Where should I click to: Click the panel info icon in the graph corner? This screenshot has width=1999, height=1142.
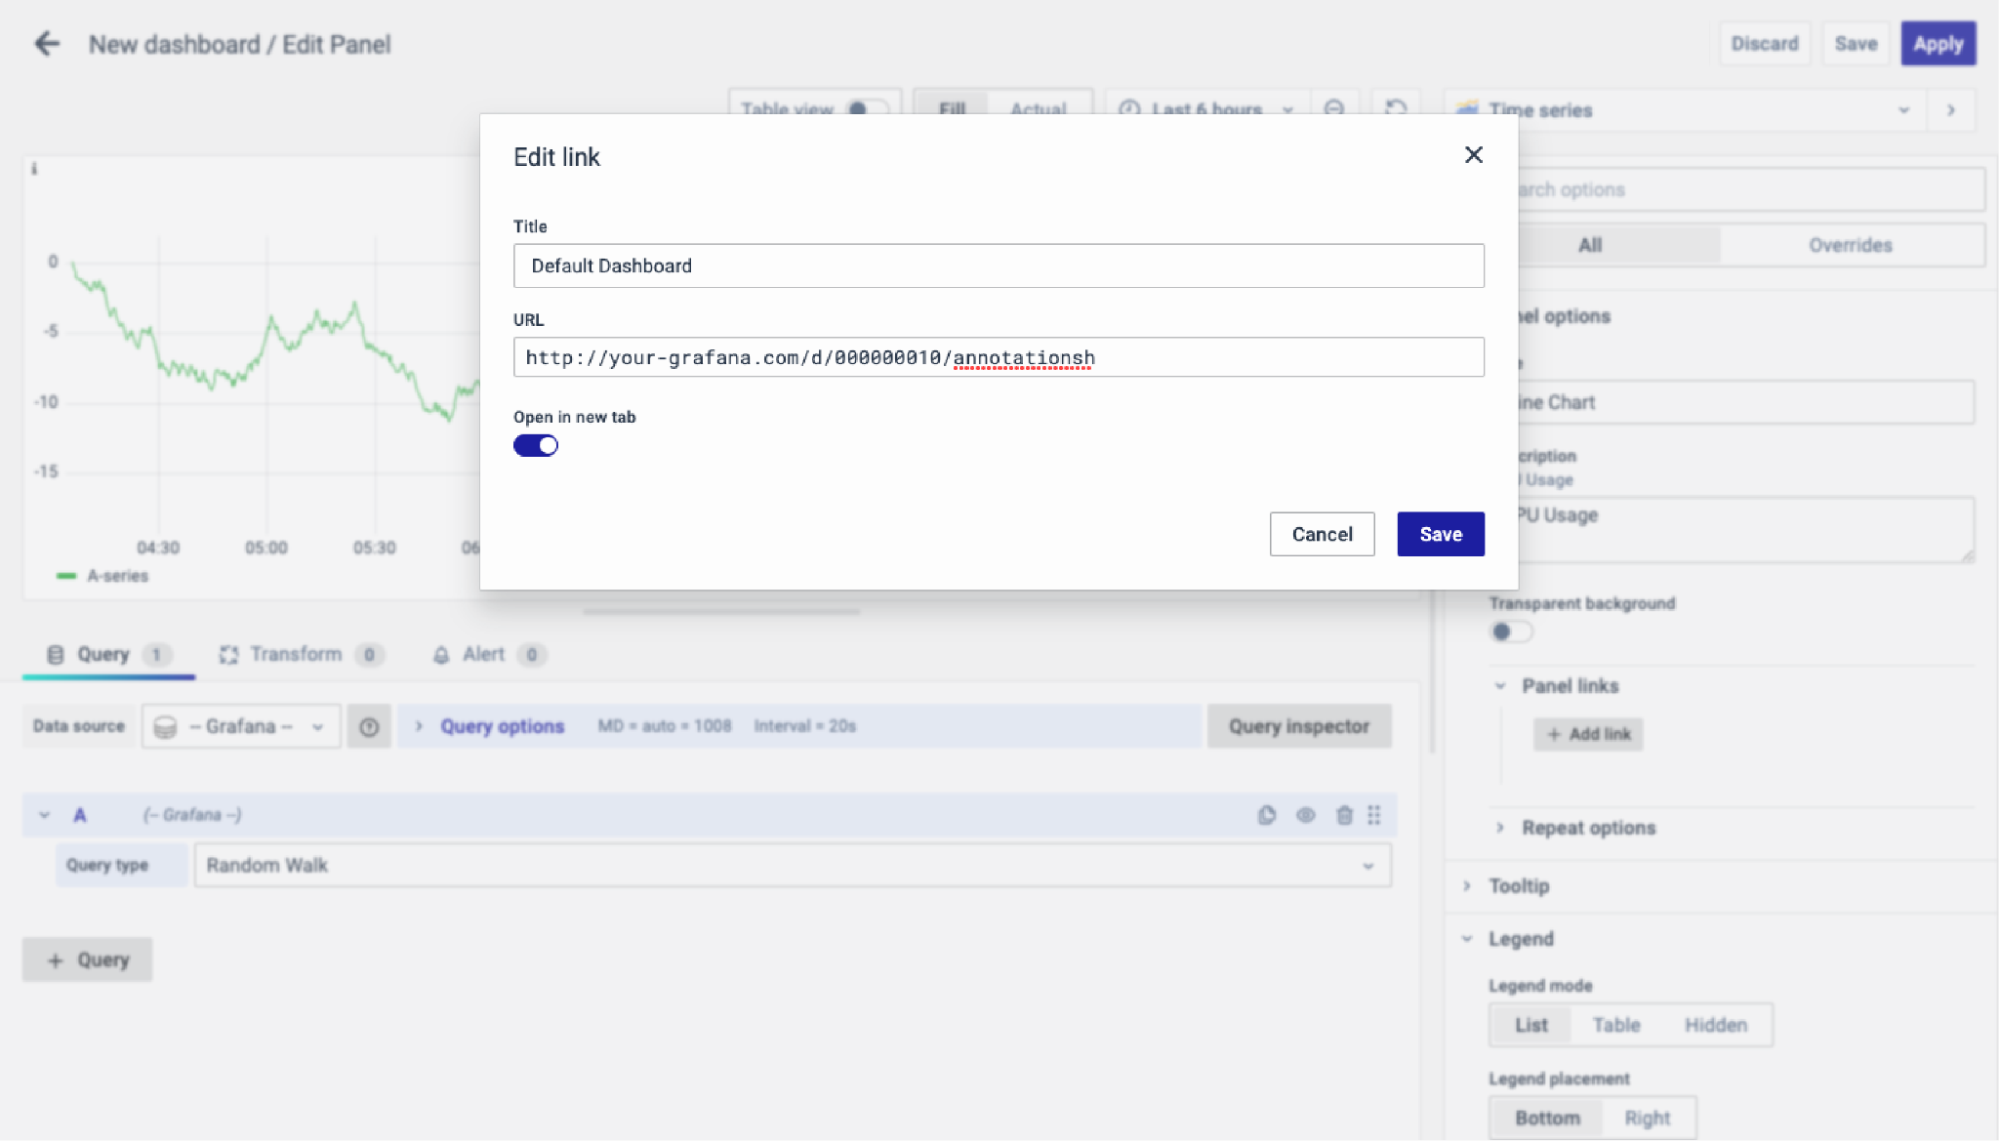coord(34,169)
